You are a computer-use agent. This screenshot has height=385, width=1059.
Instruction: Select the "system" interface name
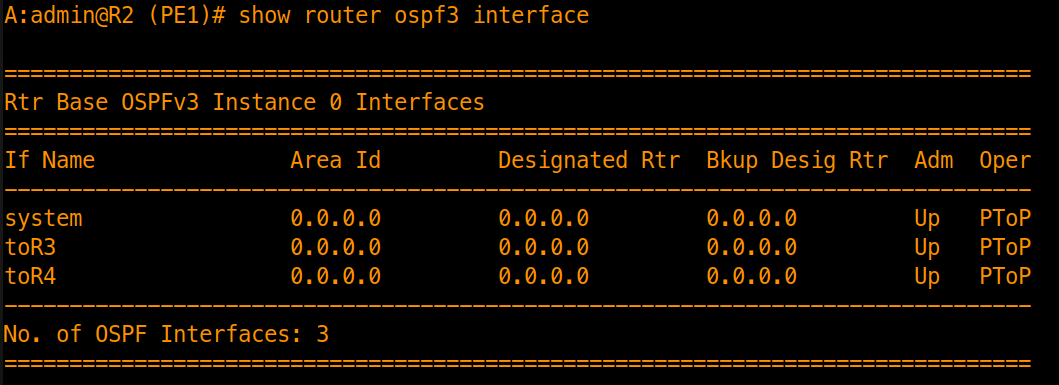coord(43,219)
